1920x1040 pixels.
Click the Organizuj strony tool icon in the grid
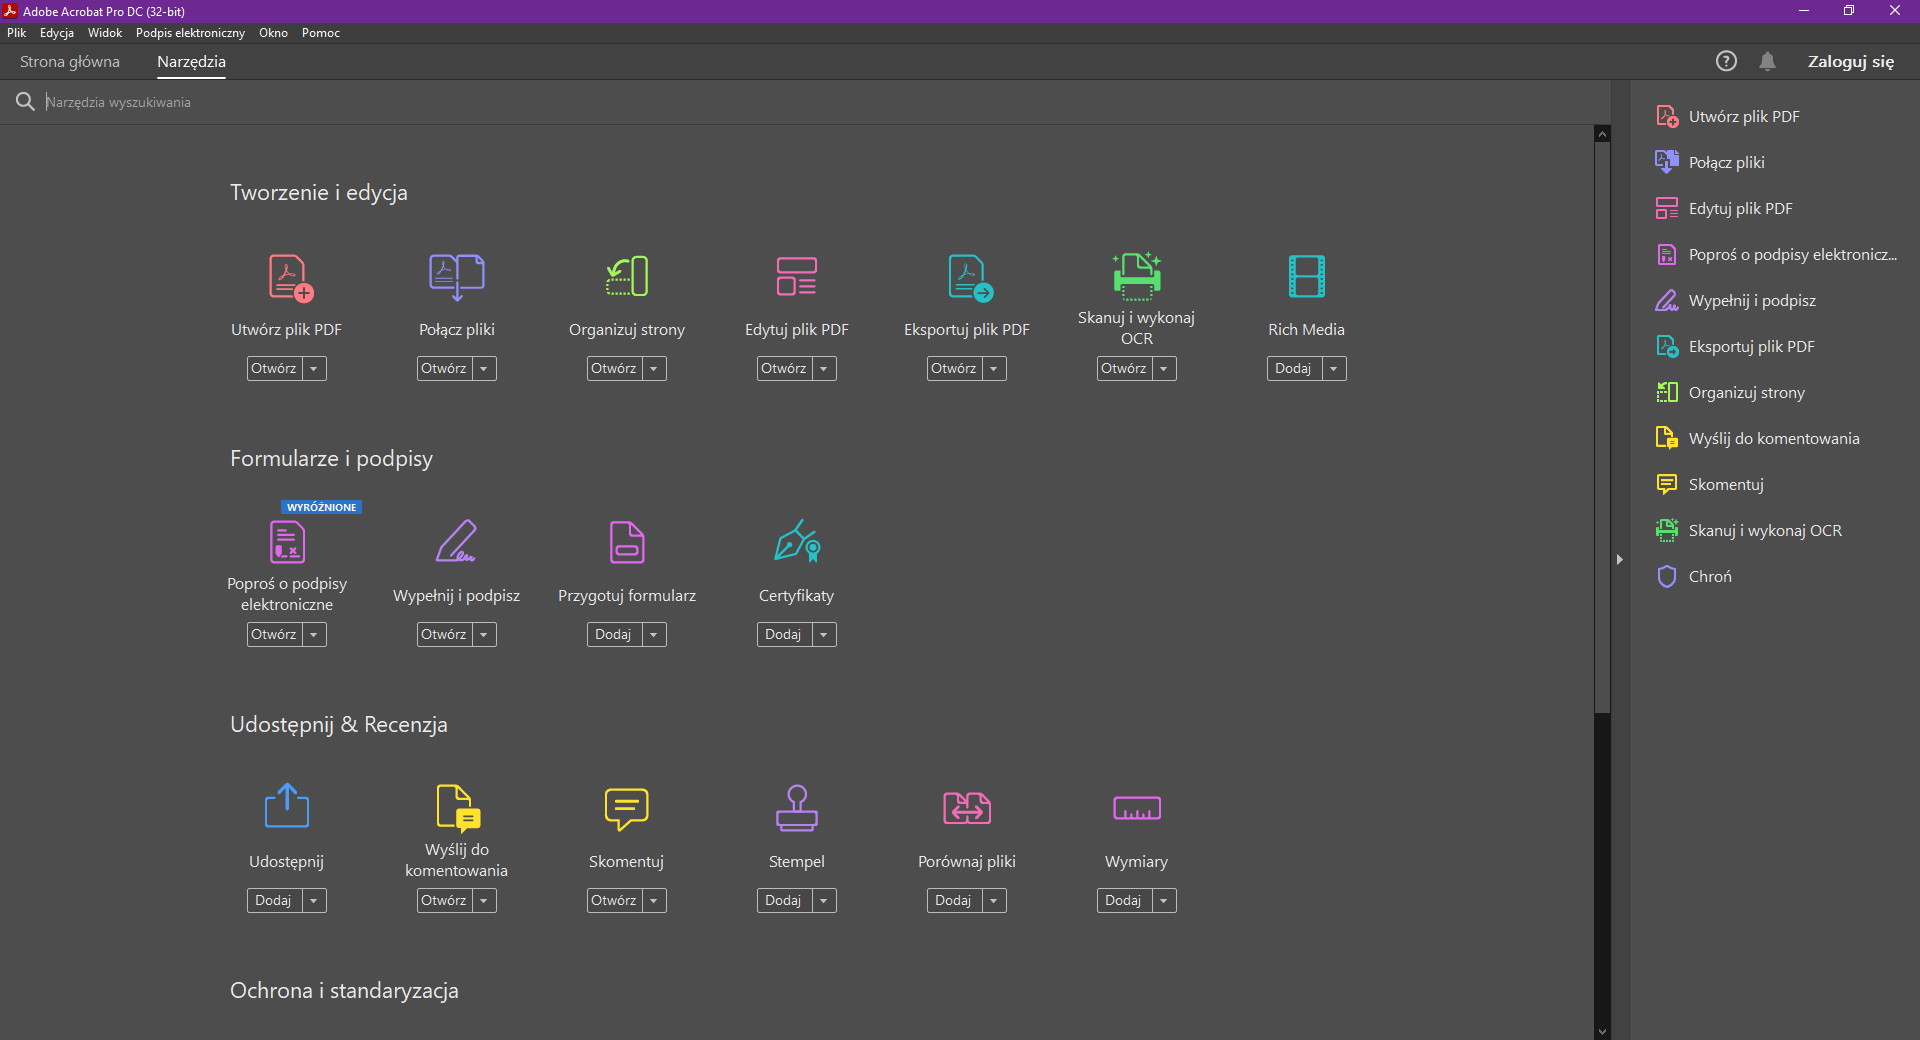(x=627, y=277)
